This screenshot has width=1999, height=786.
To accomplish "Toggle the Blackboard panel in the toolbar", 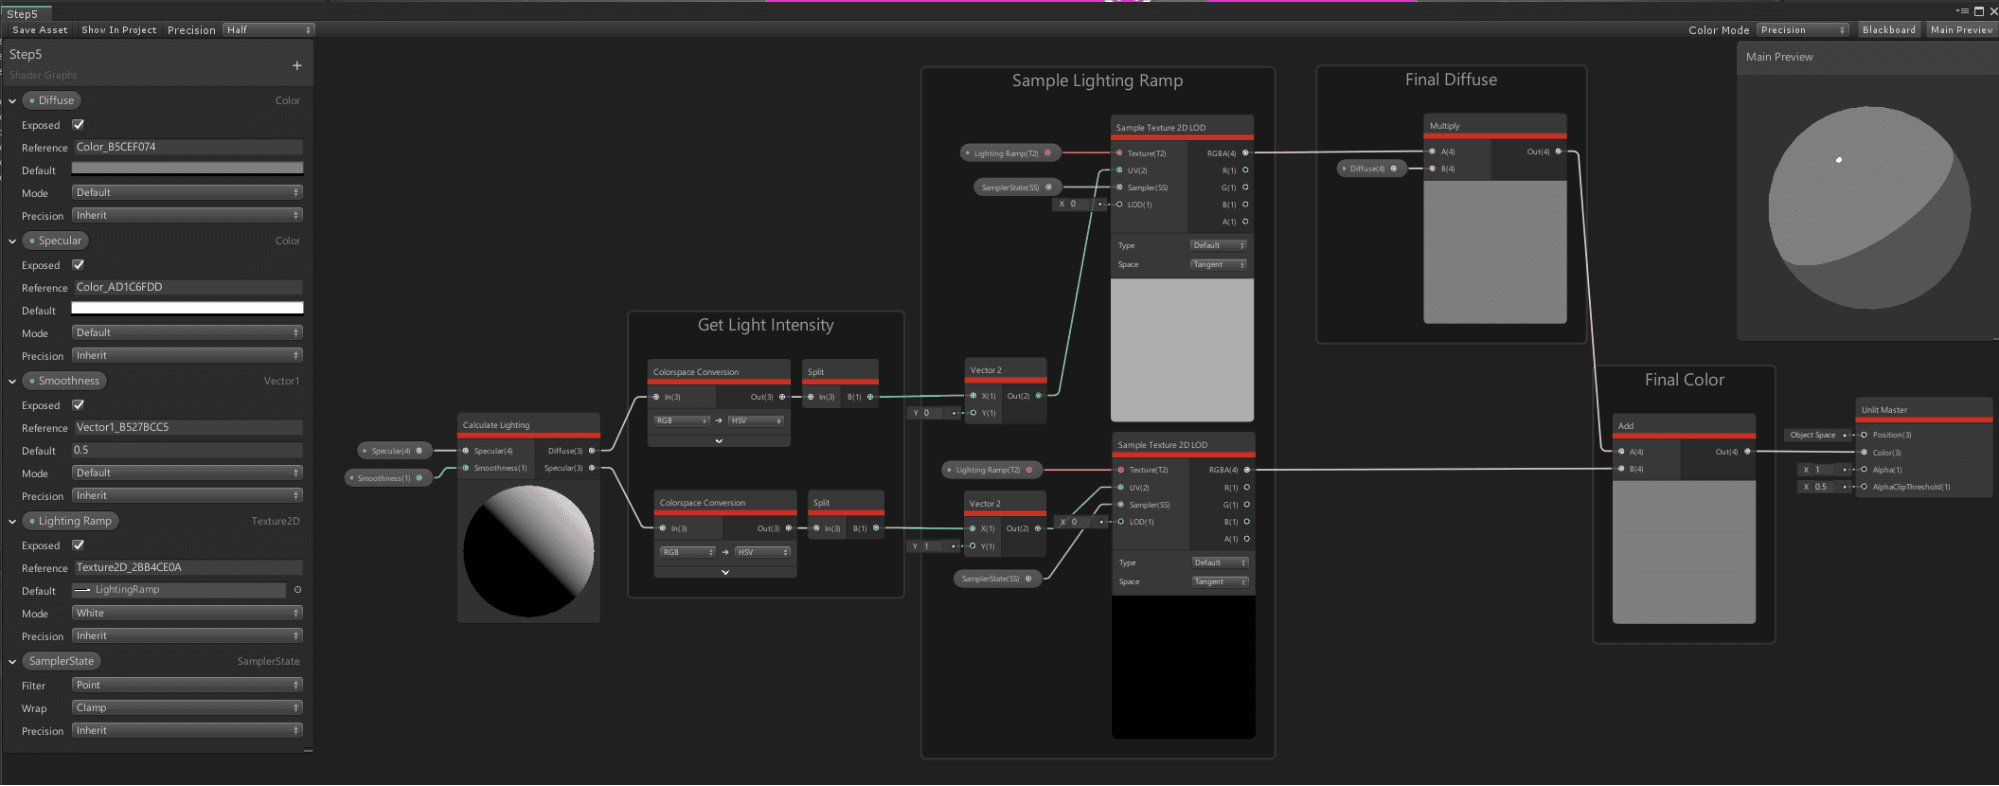I will (1888, 30).
